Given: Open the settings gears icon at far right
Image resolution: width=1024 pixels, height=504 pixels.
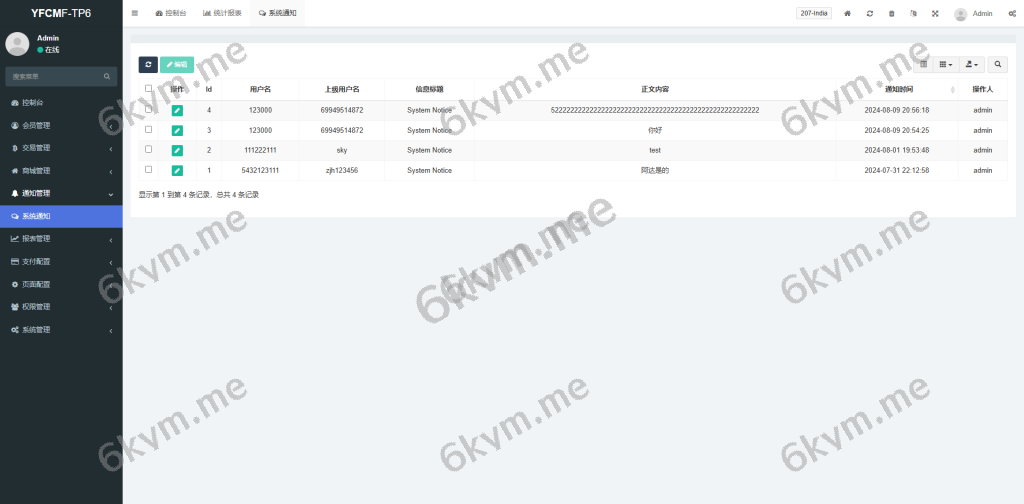Looking at the screenshot, I should click(x=1012, y=14).
